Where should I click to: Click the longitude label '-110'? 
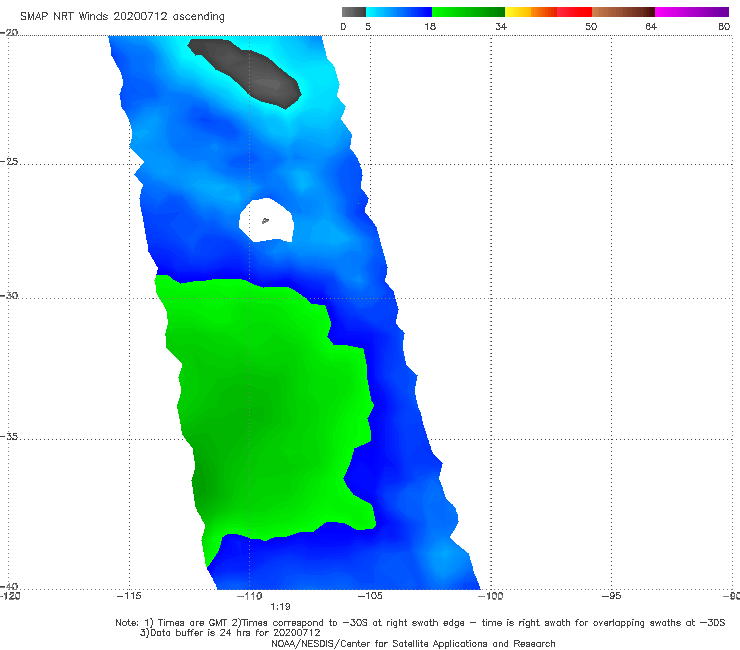pos(250,596)
